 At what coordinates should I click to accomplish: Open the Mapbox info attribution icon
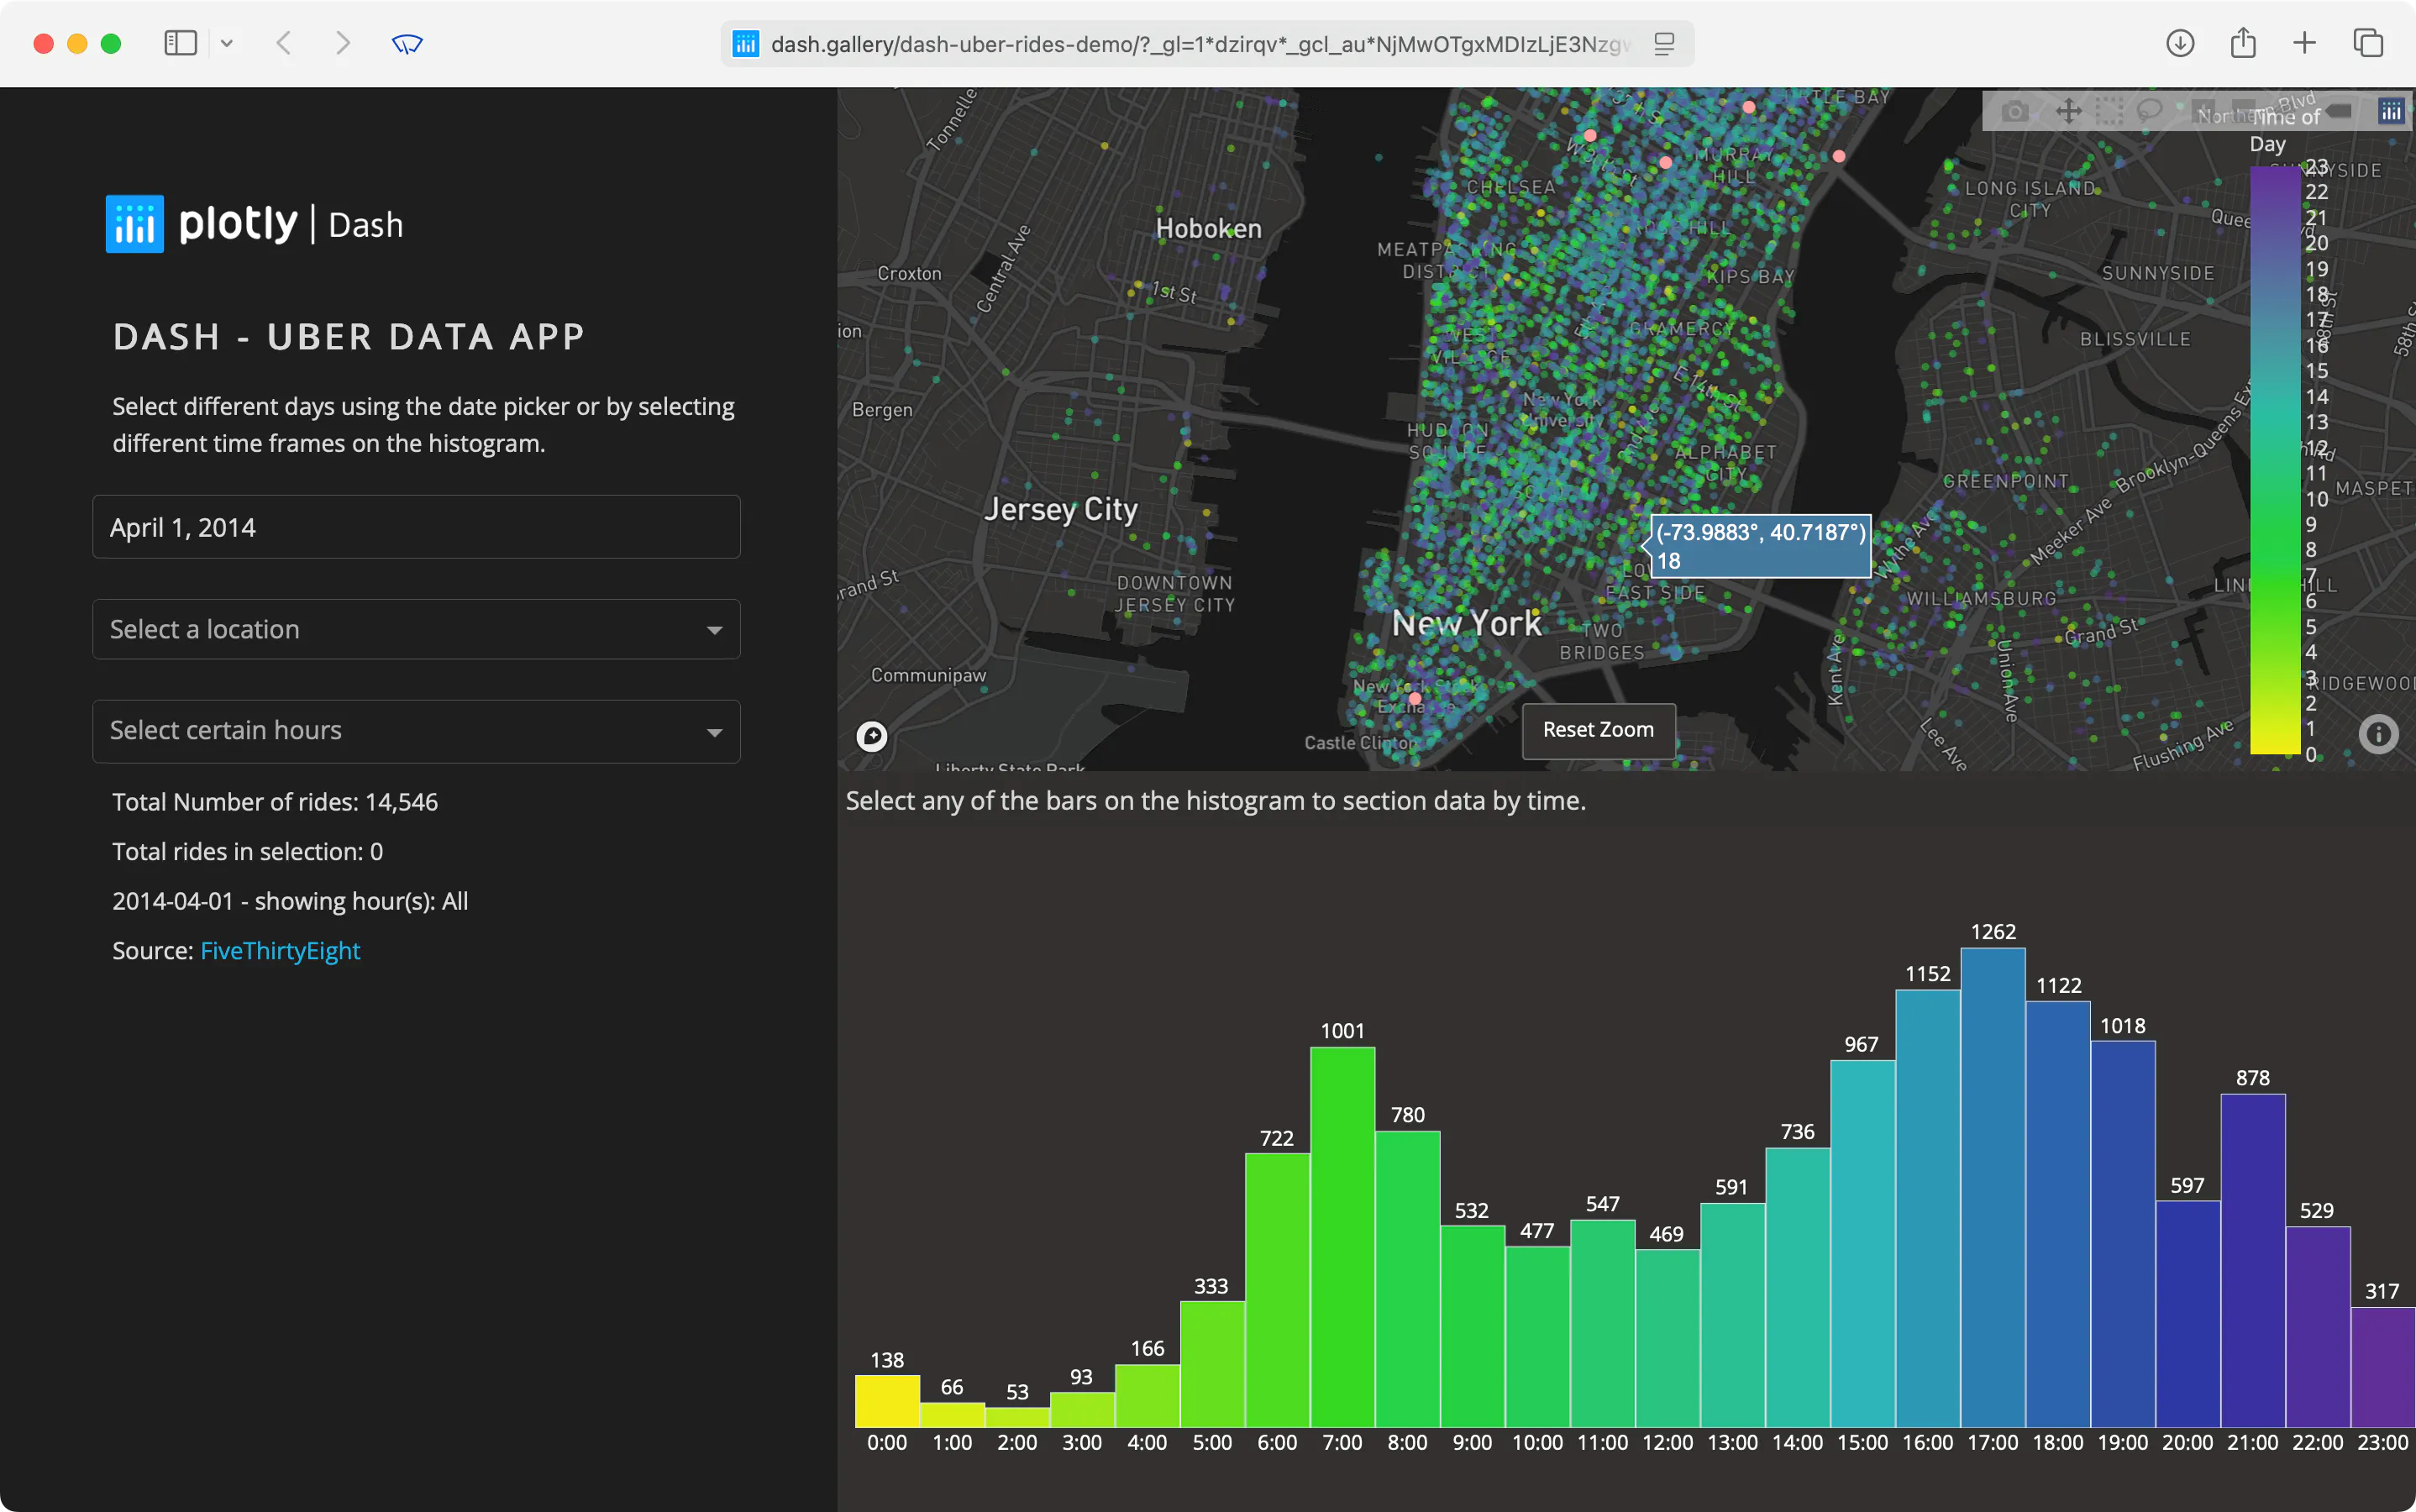click(2378, 735)
